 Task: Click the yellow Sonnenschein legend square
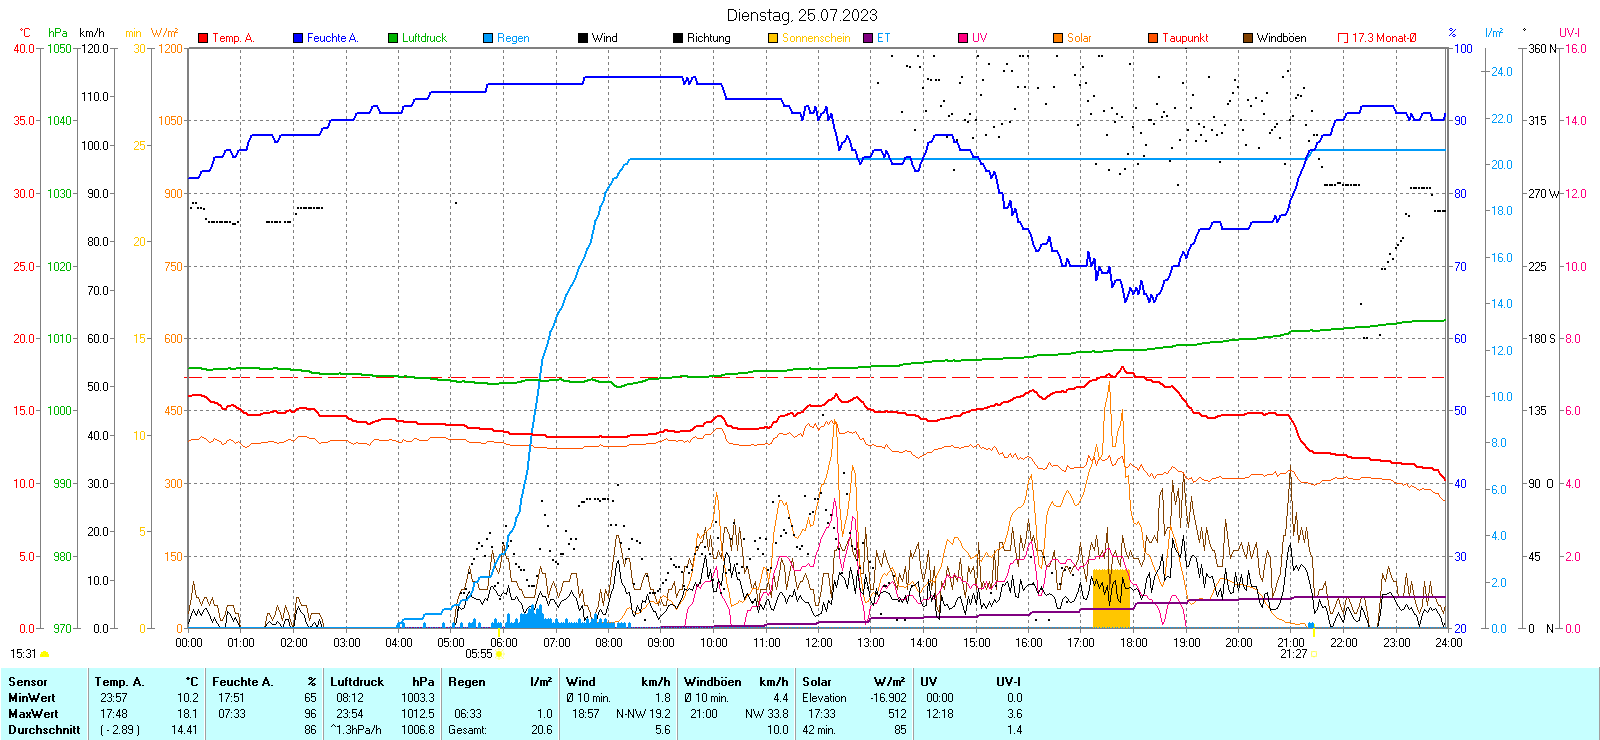click(x=773, y=38)
